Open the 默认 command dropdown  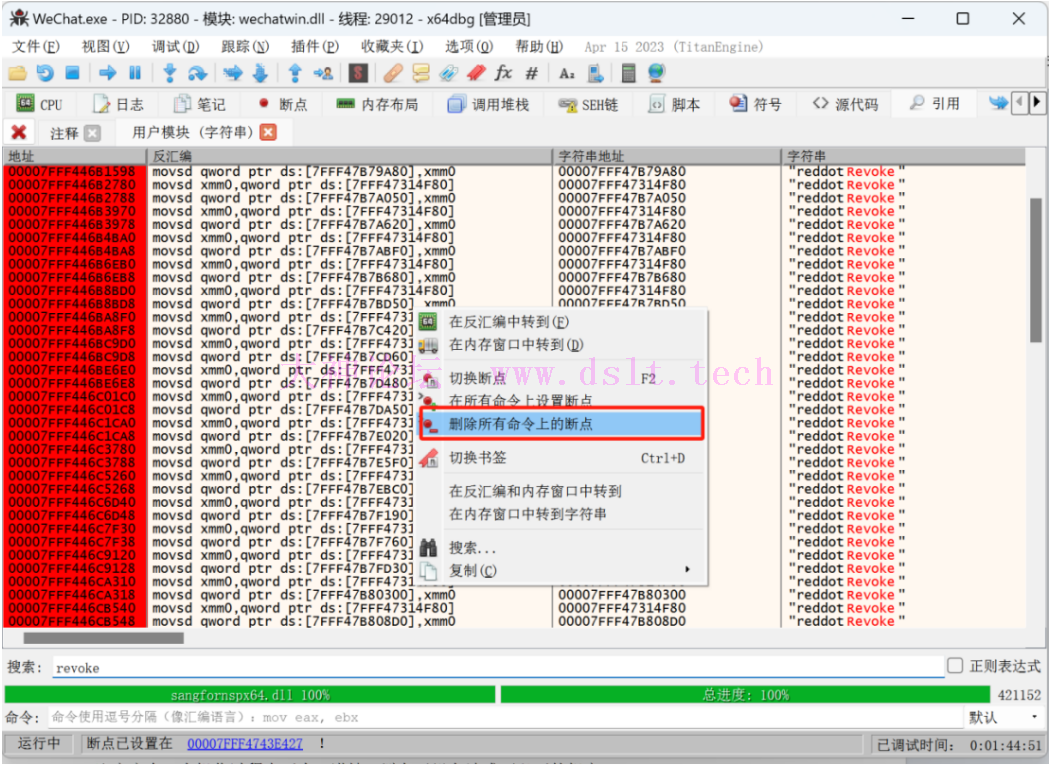coord(1005,717)
